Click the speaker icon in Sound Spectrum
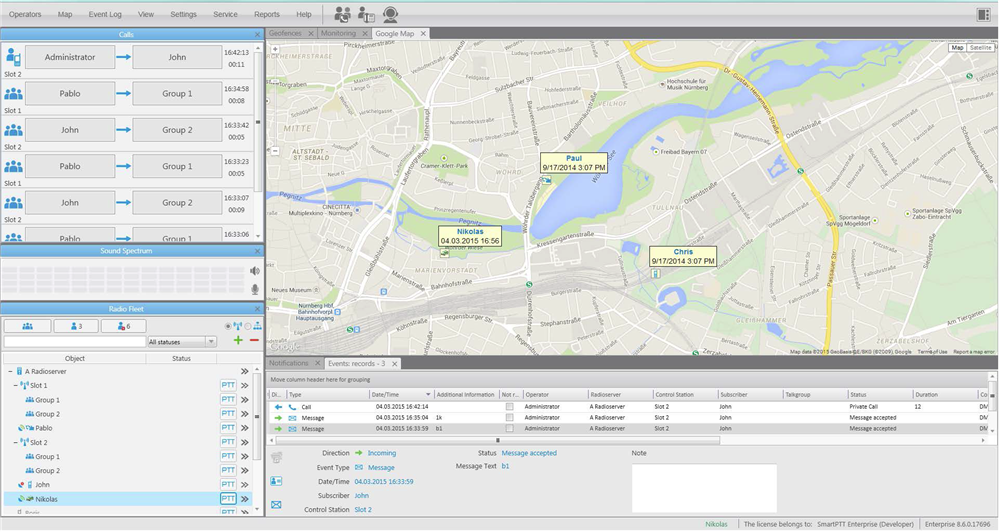Screen dimensions: 1000x532 [256, 271]
